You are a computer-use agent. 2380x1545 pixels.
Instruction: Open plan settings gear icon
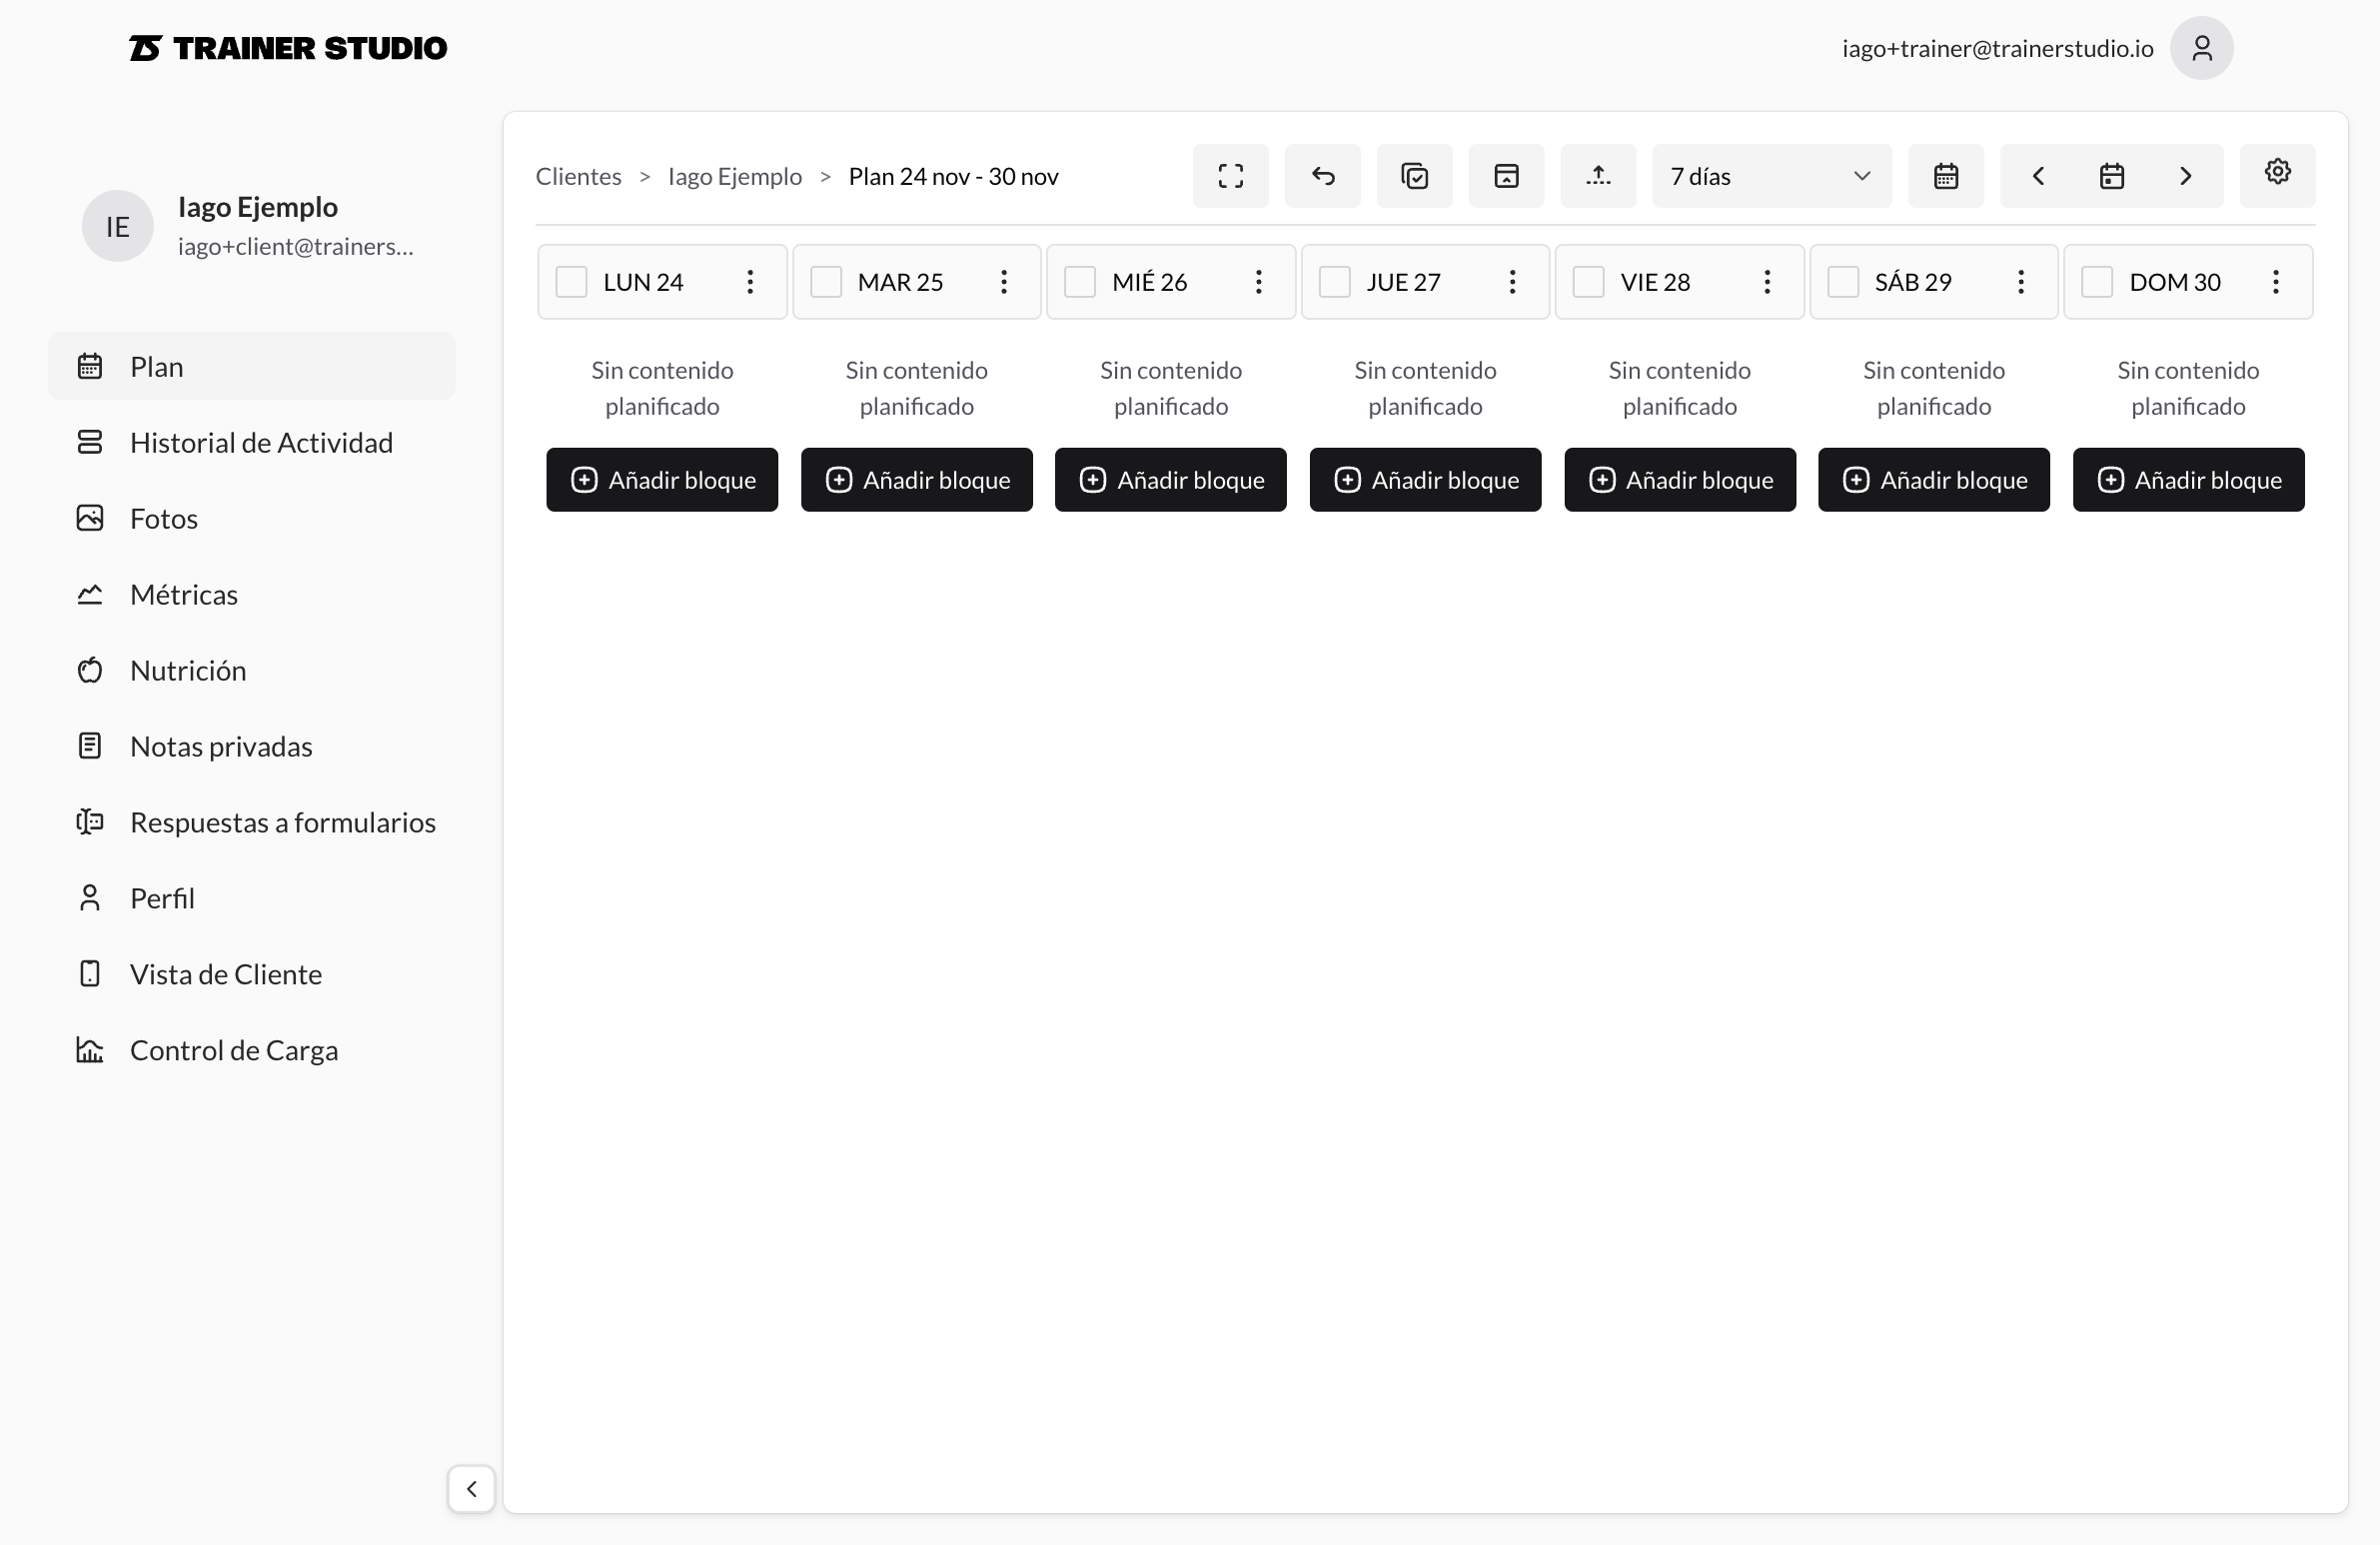2277,172
